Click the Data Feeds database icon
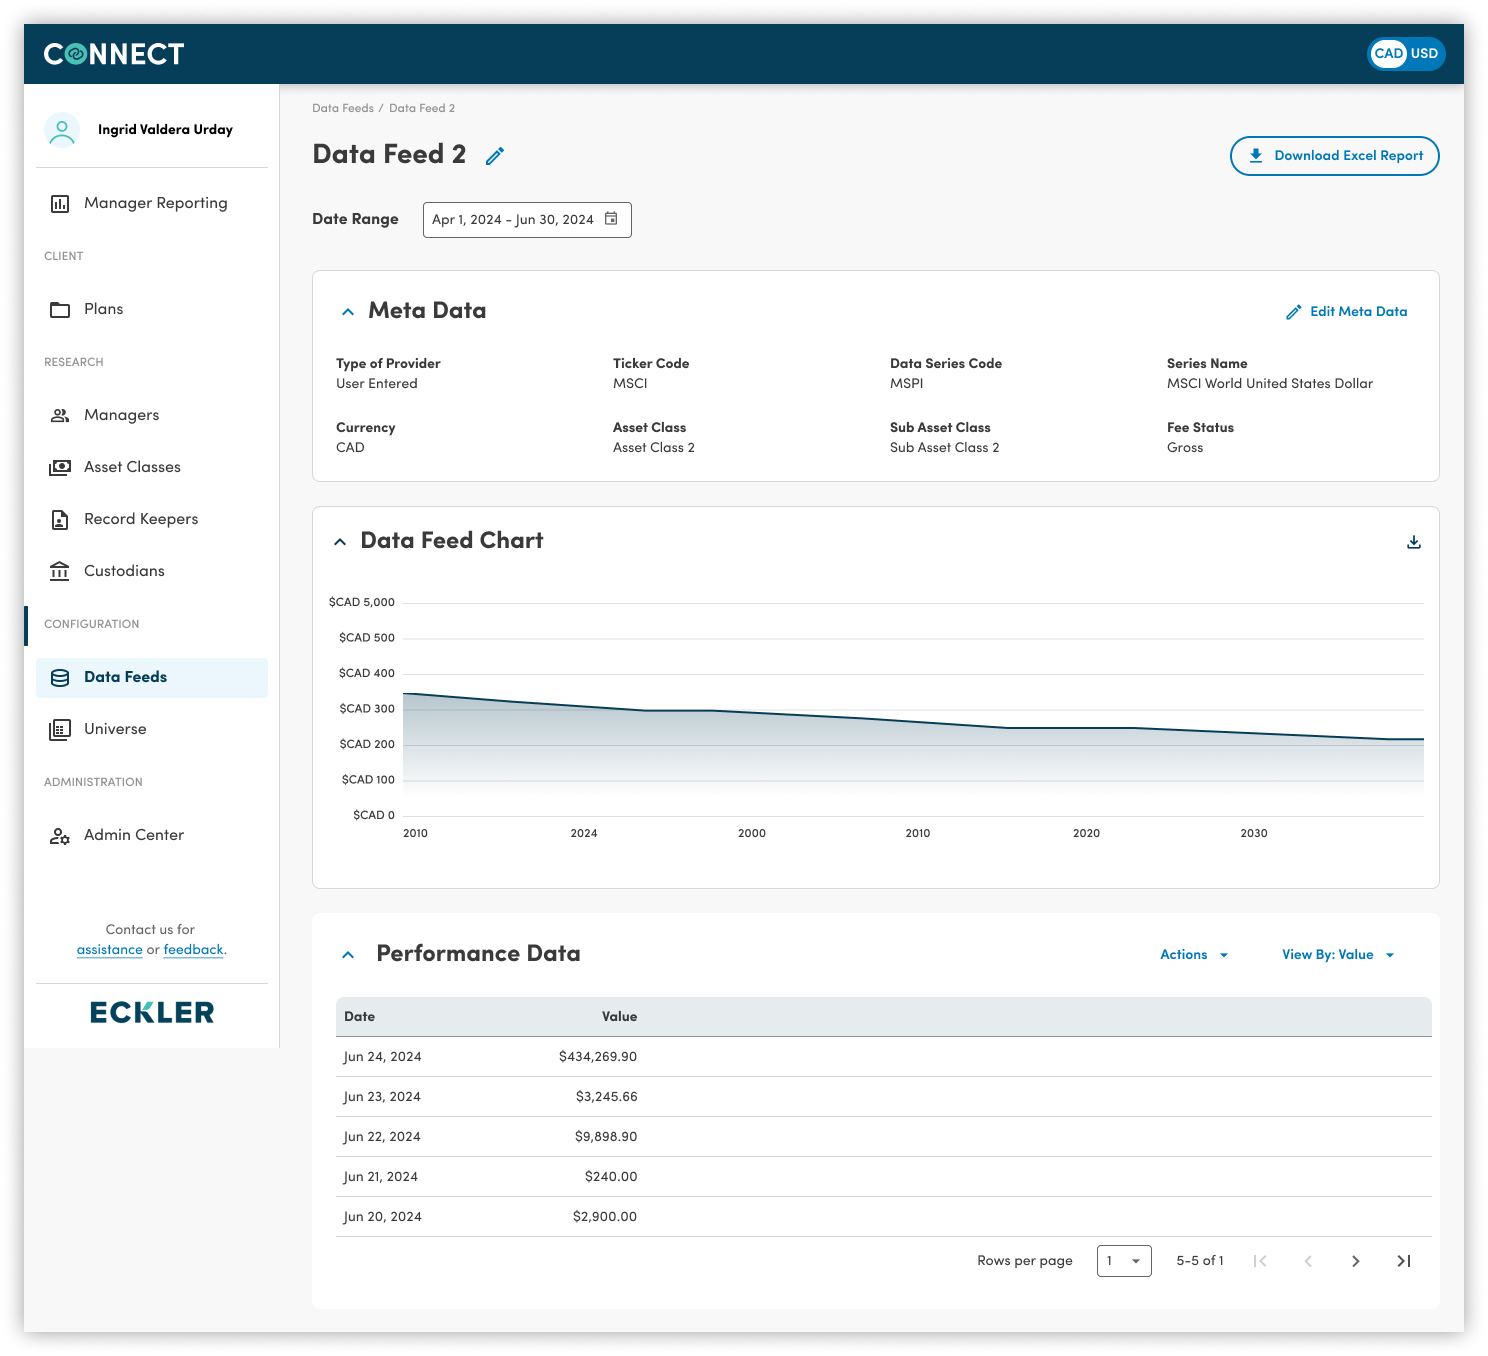This screenshot has height=1356, width=1488. tap(60, 678)
